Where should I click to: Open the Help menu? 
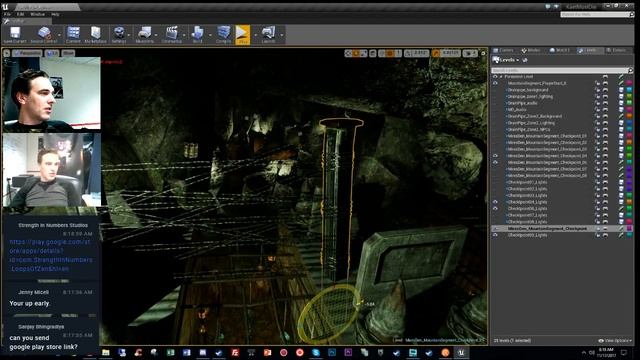(55, 14)
